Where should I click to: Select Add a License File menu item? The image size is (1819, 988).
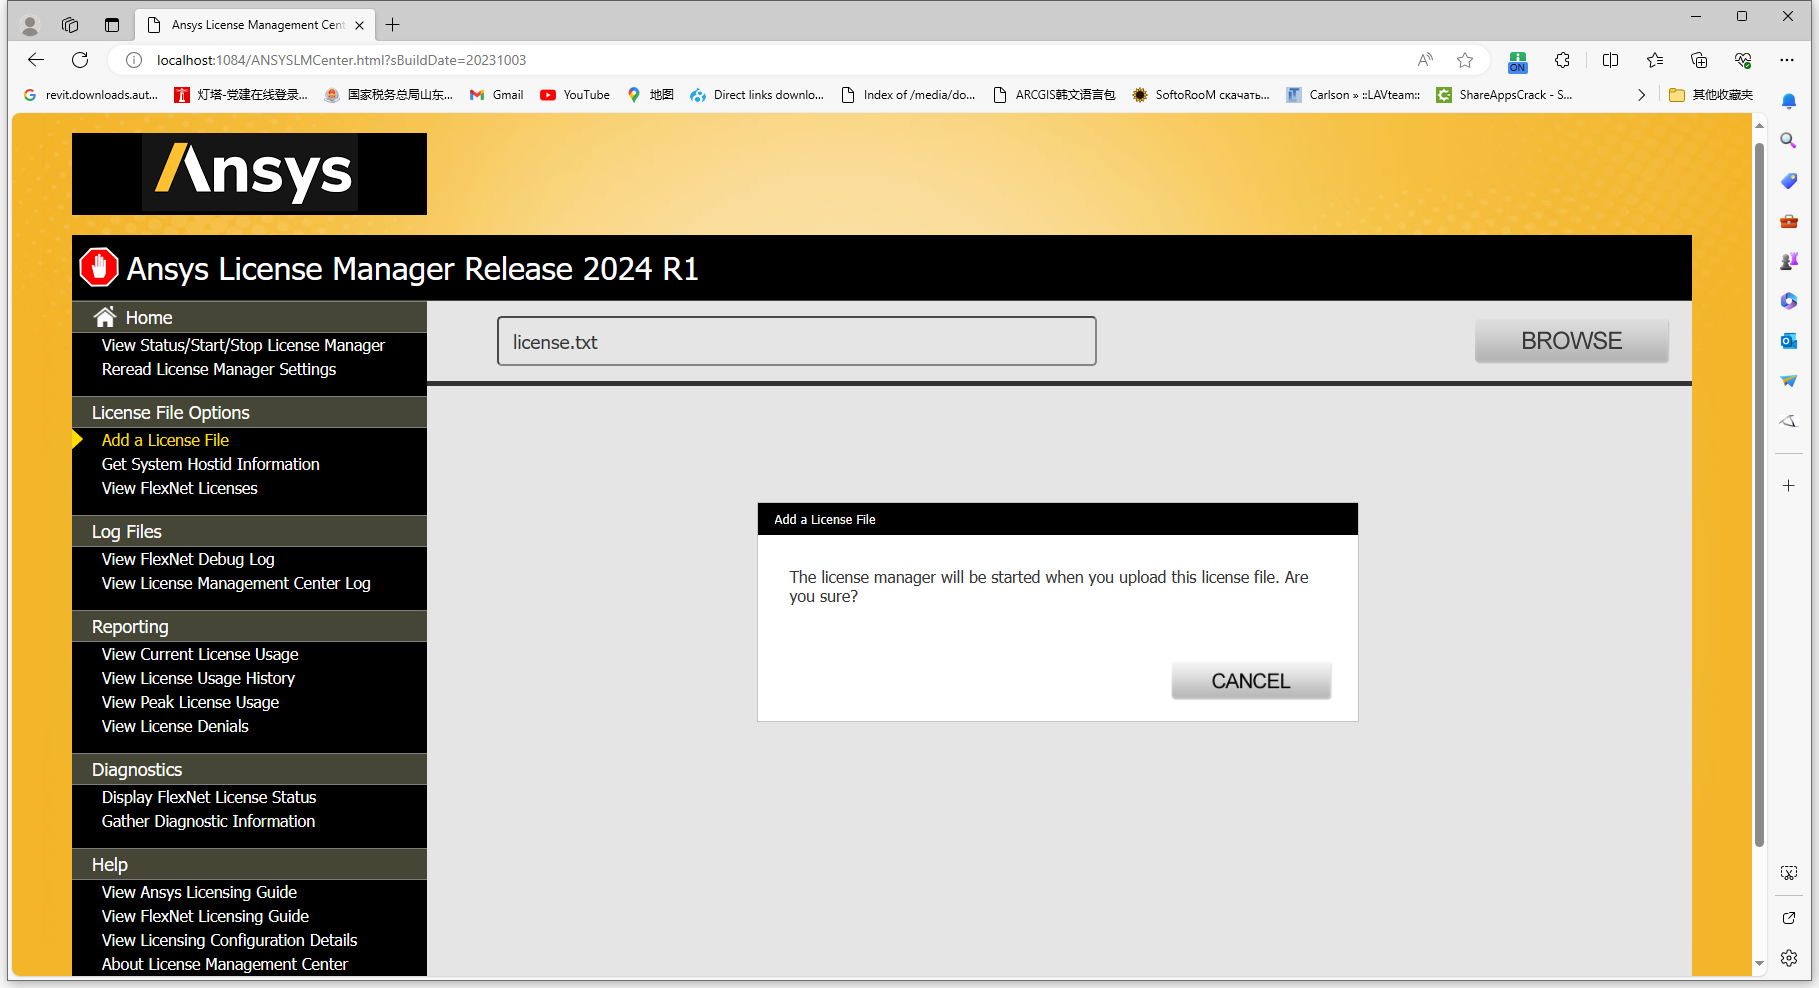coord(165,440)
